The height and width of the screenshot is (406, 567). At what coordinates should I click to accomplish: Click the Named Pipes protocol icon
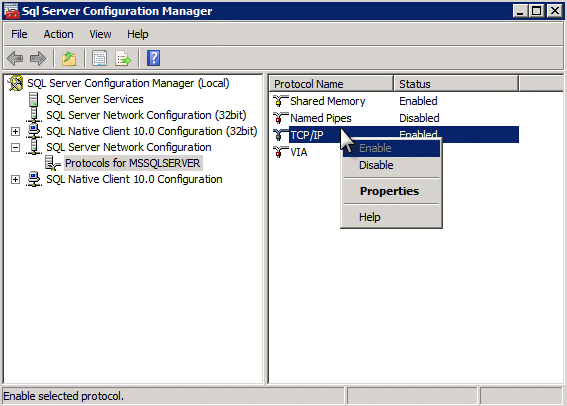[280, 118]
